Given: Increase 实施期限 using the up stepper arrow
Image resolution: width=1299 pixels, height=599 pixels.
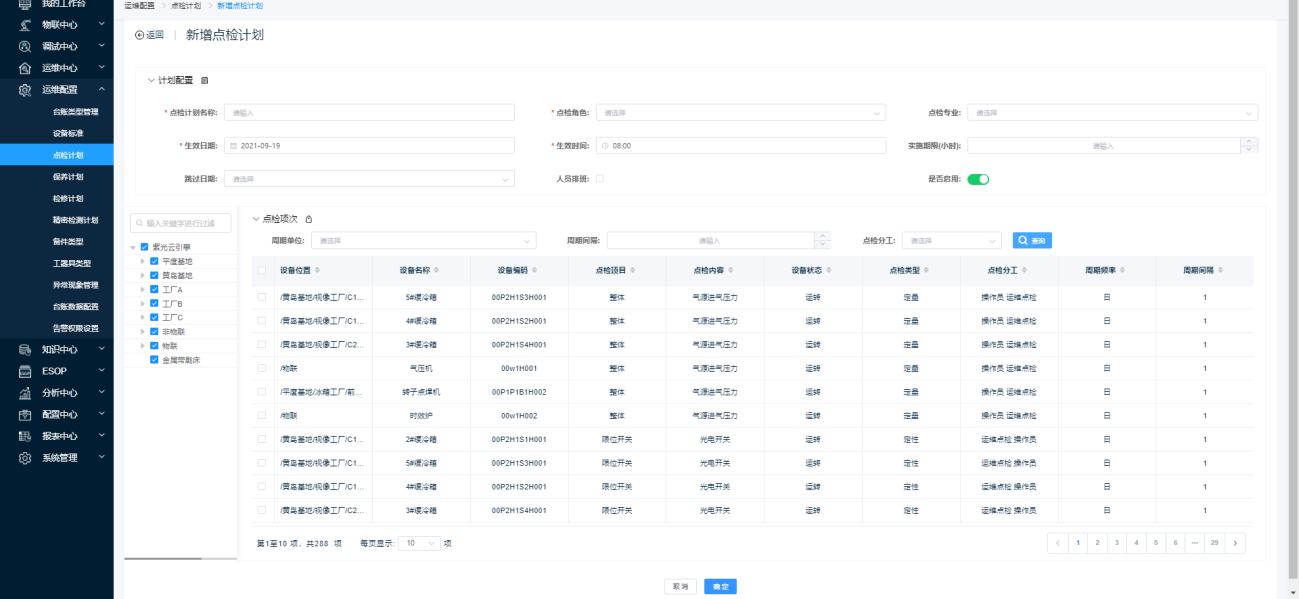Looking at the screenshot, I should click(1249, 141).
